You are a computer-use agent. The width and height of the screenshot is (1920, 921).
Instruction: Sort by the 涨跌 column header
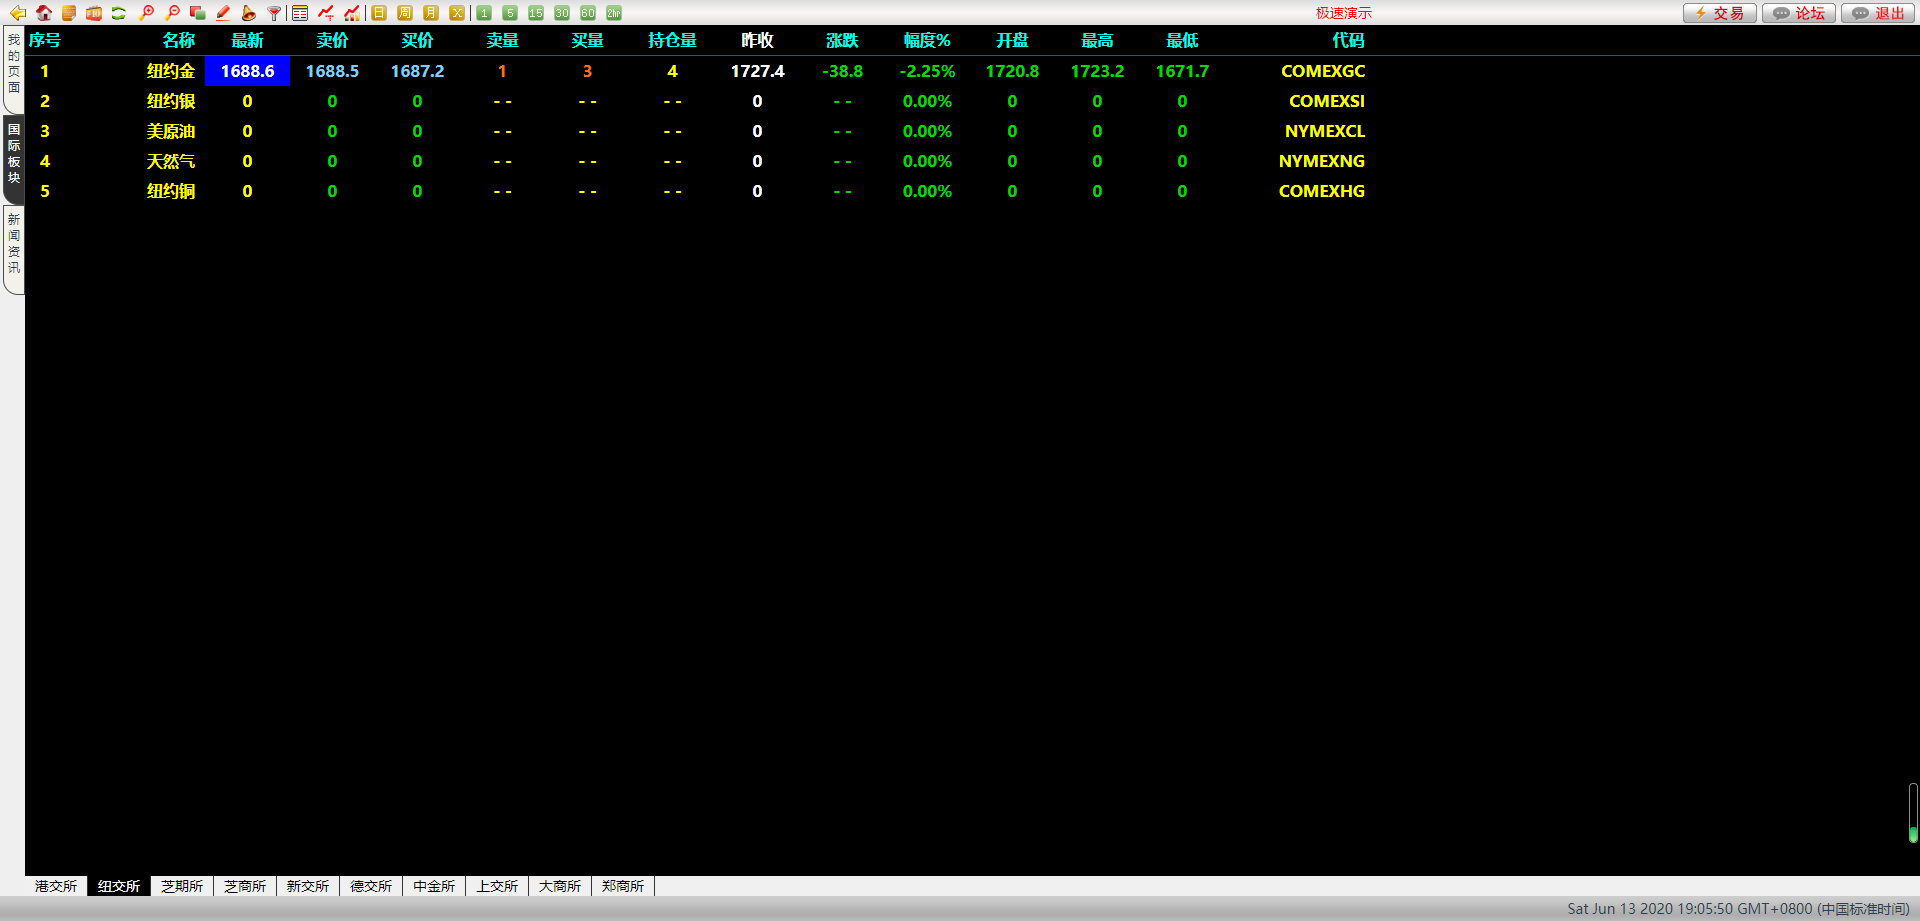[x=842, y=40]
